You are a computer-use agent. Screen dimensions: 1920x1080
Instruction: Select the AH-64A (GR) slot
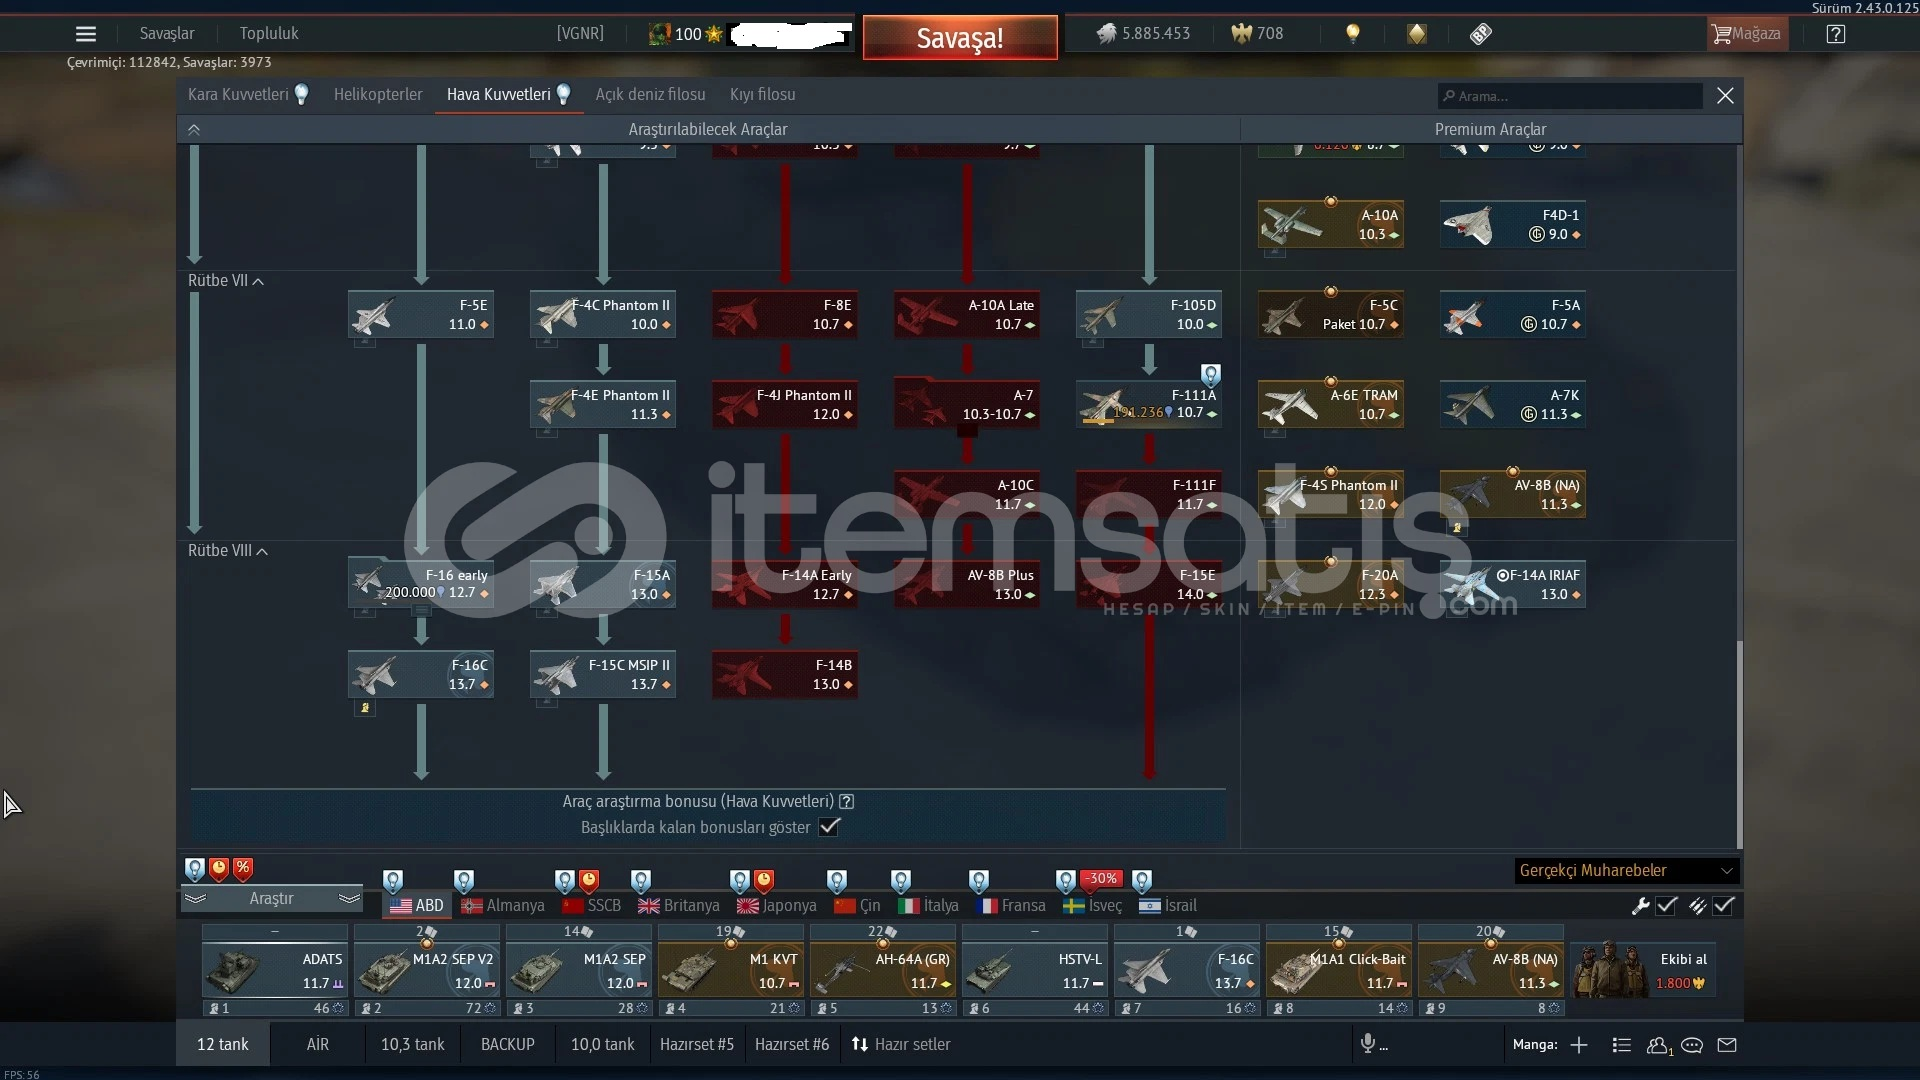883,969
